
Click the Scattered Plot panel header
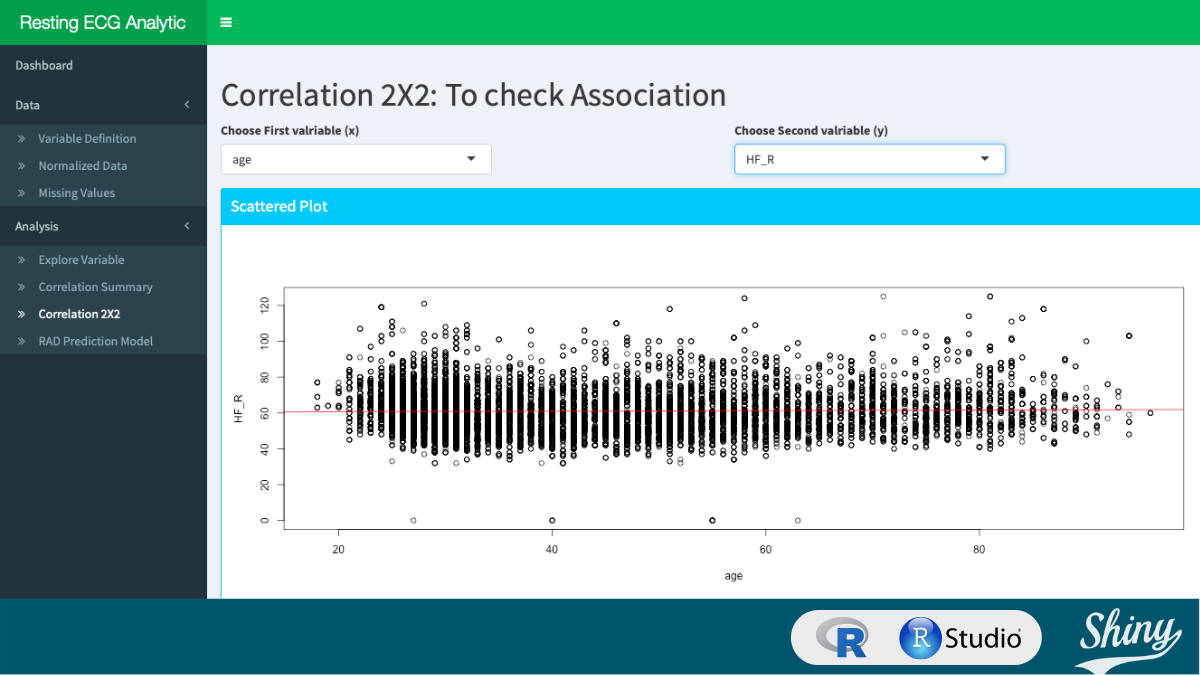pyautogui.click(x=279, y=206)
